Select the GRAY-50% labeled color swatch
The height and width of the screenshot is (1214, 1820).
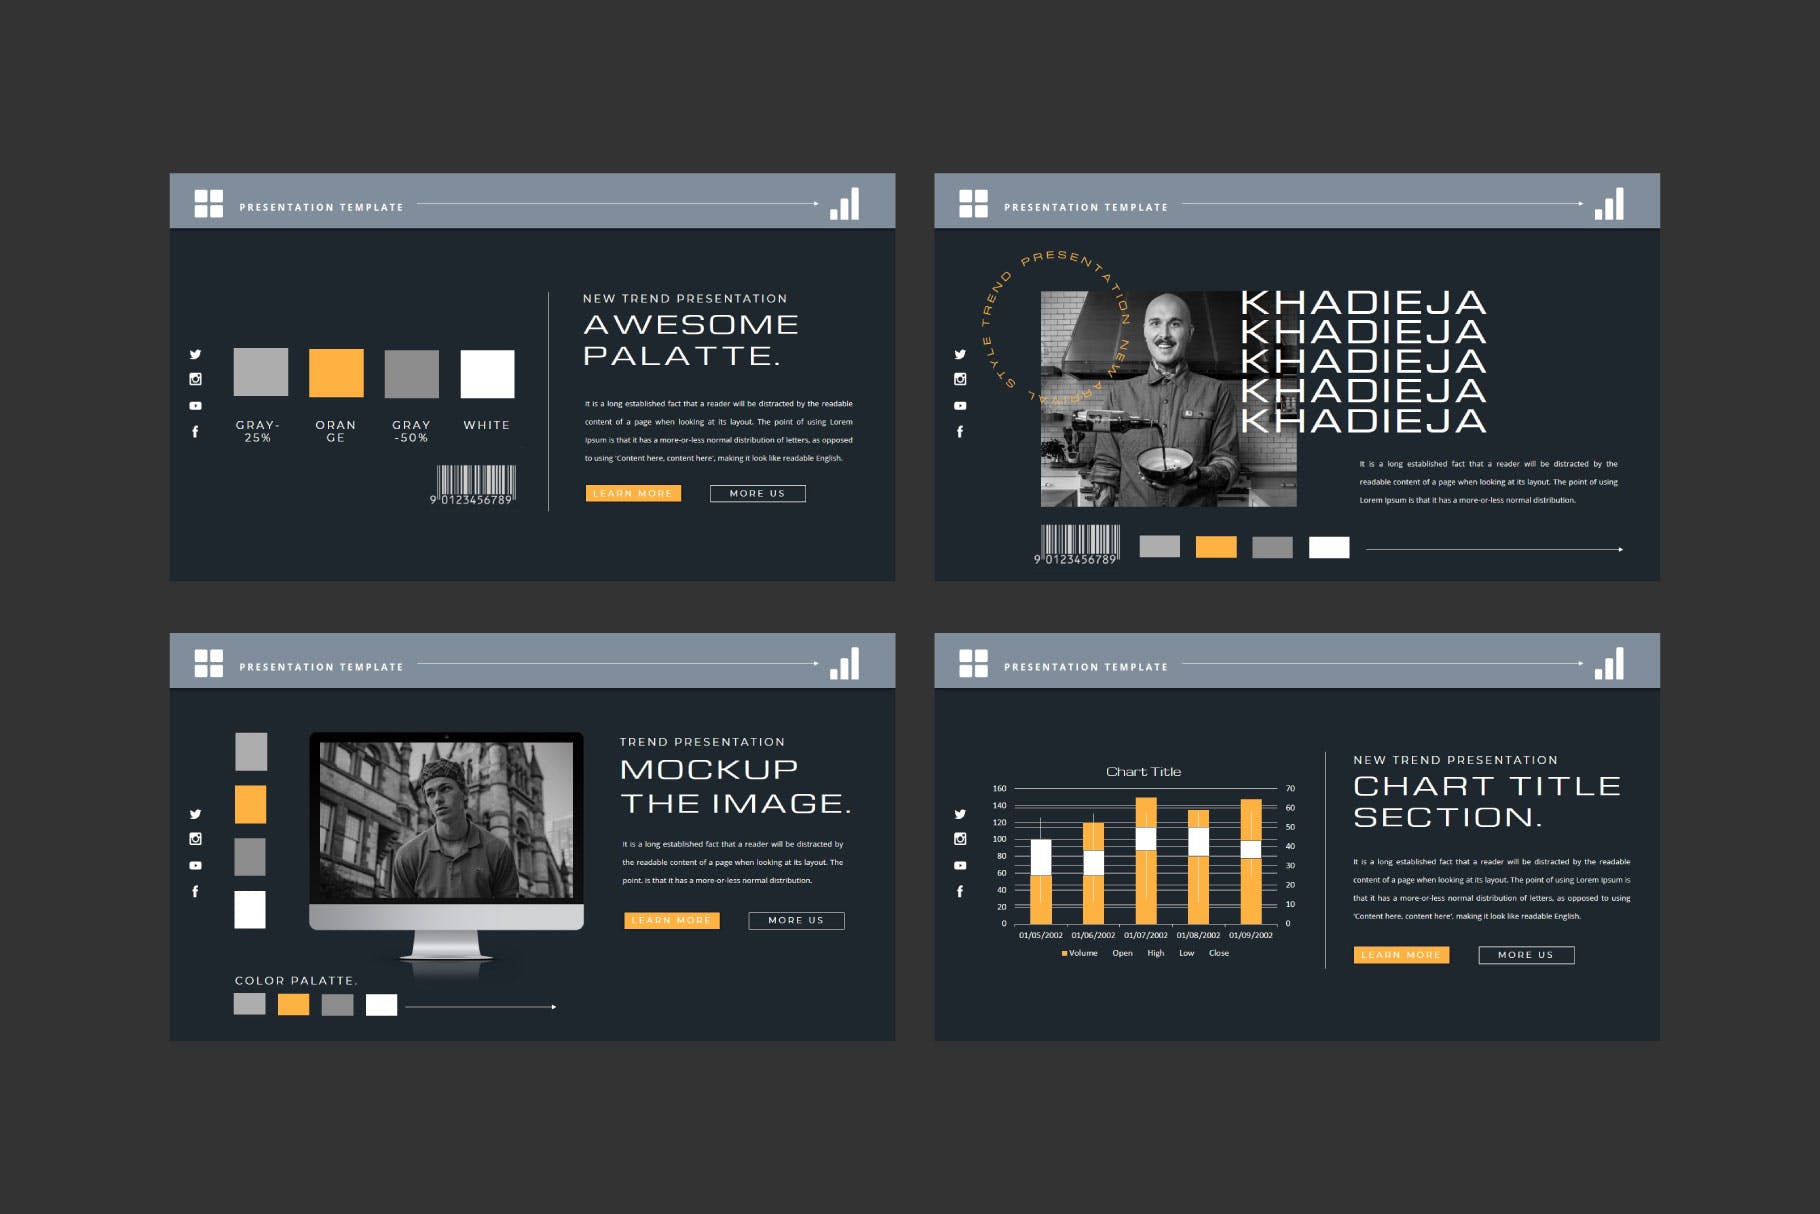pos(412,374)
